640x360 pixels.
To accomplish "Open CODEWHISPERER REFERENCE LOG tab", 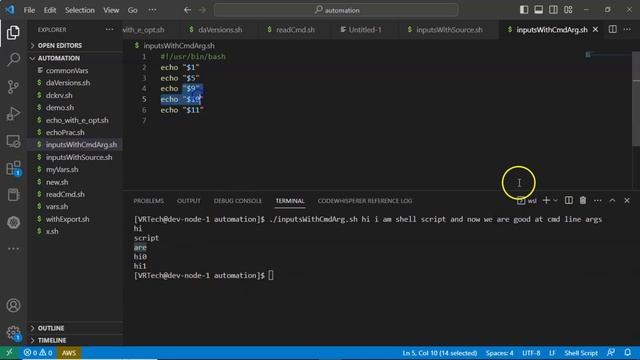I will click(x=365, y=201).
